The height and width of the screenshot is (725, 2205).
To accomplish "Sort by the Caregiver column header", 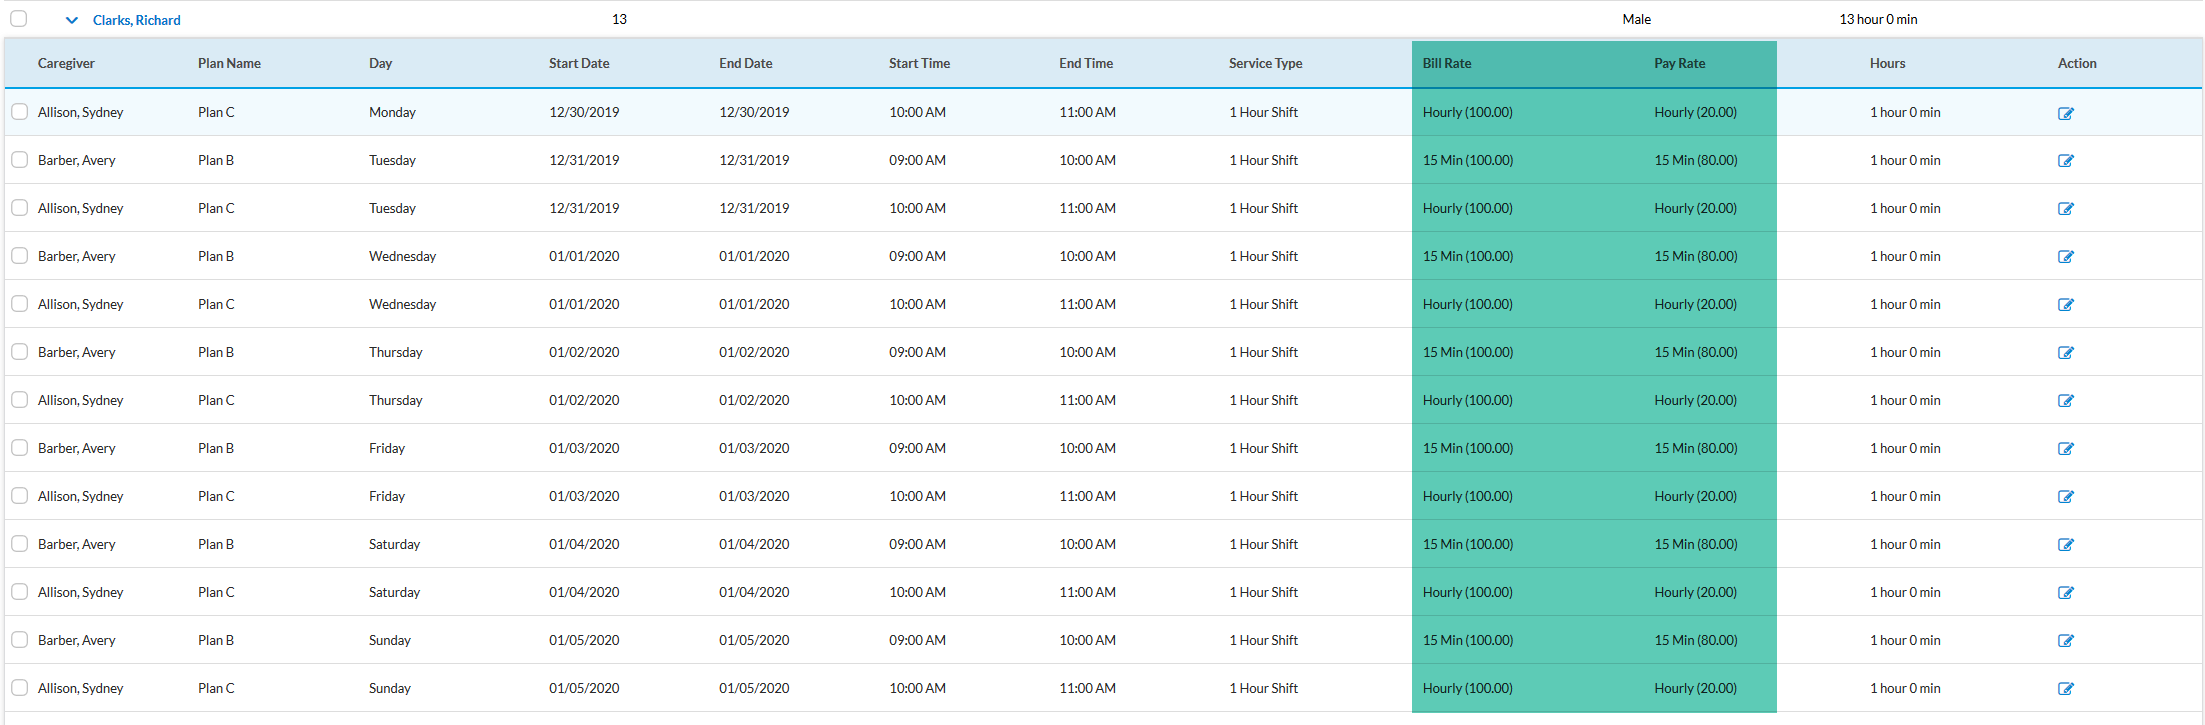I will click(66, 63).
